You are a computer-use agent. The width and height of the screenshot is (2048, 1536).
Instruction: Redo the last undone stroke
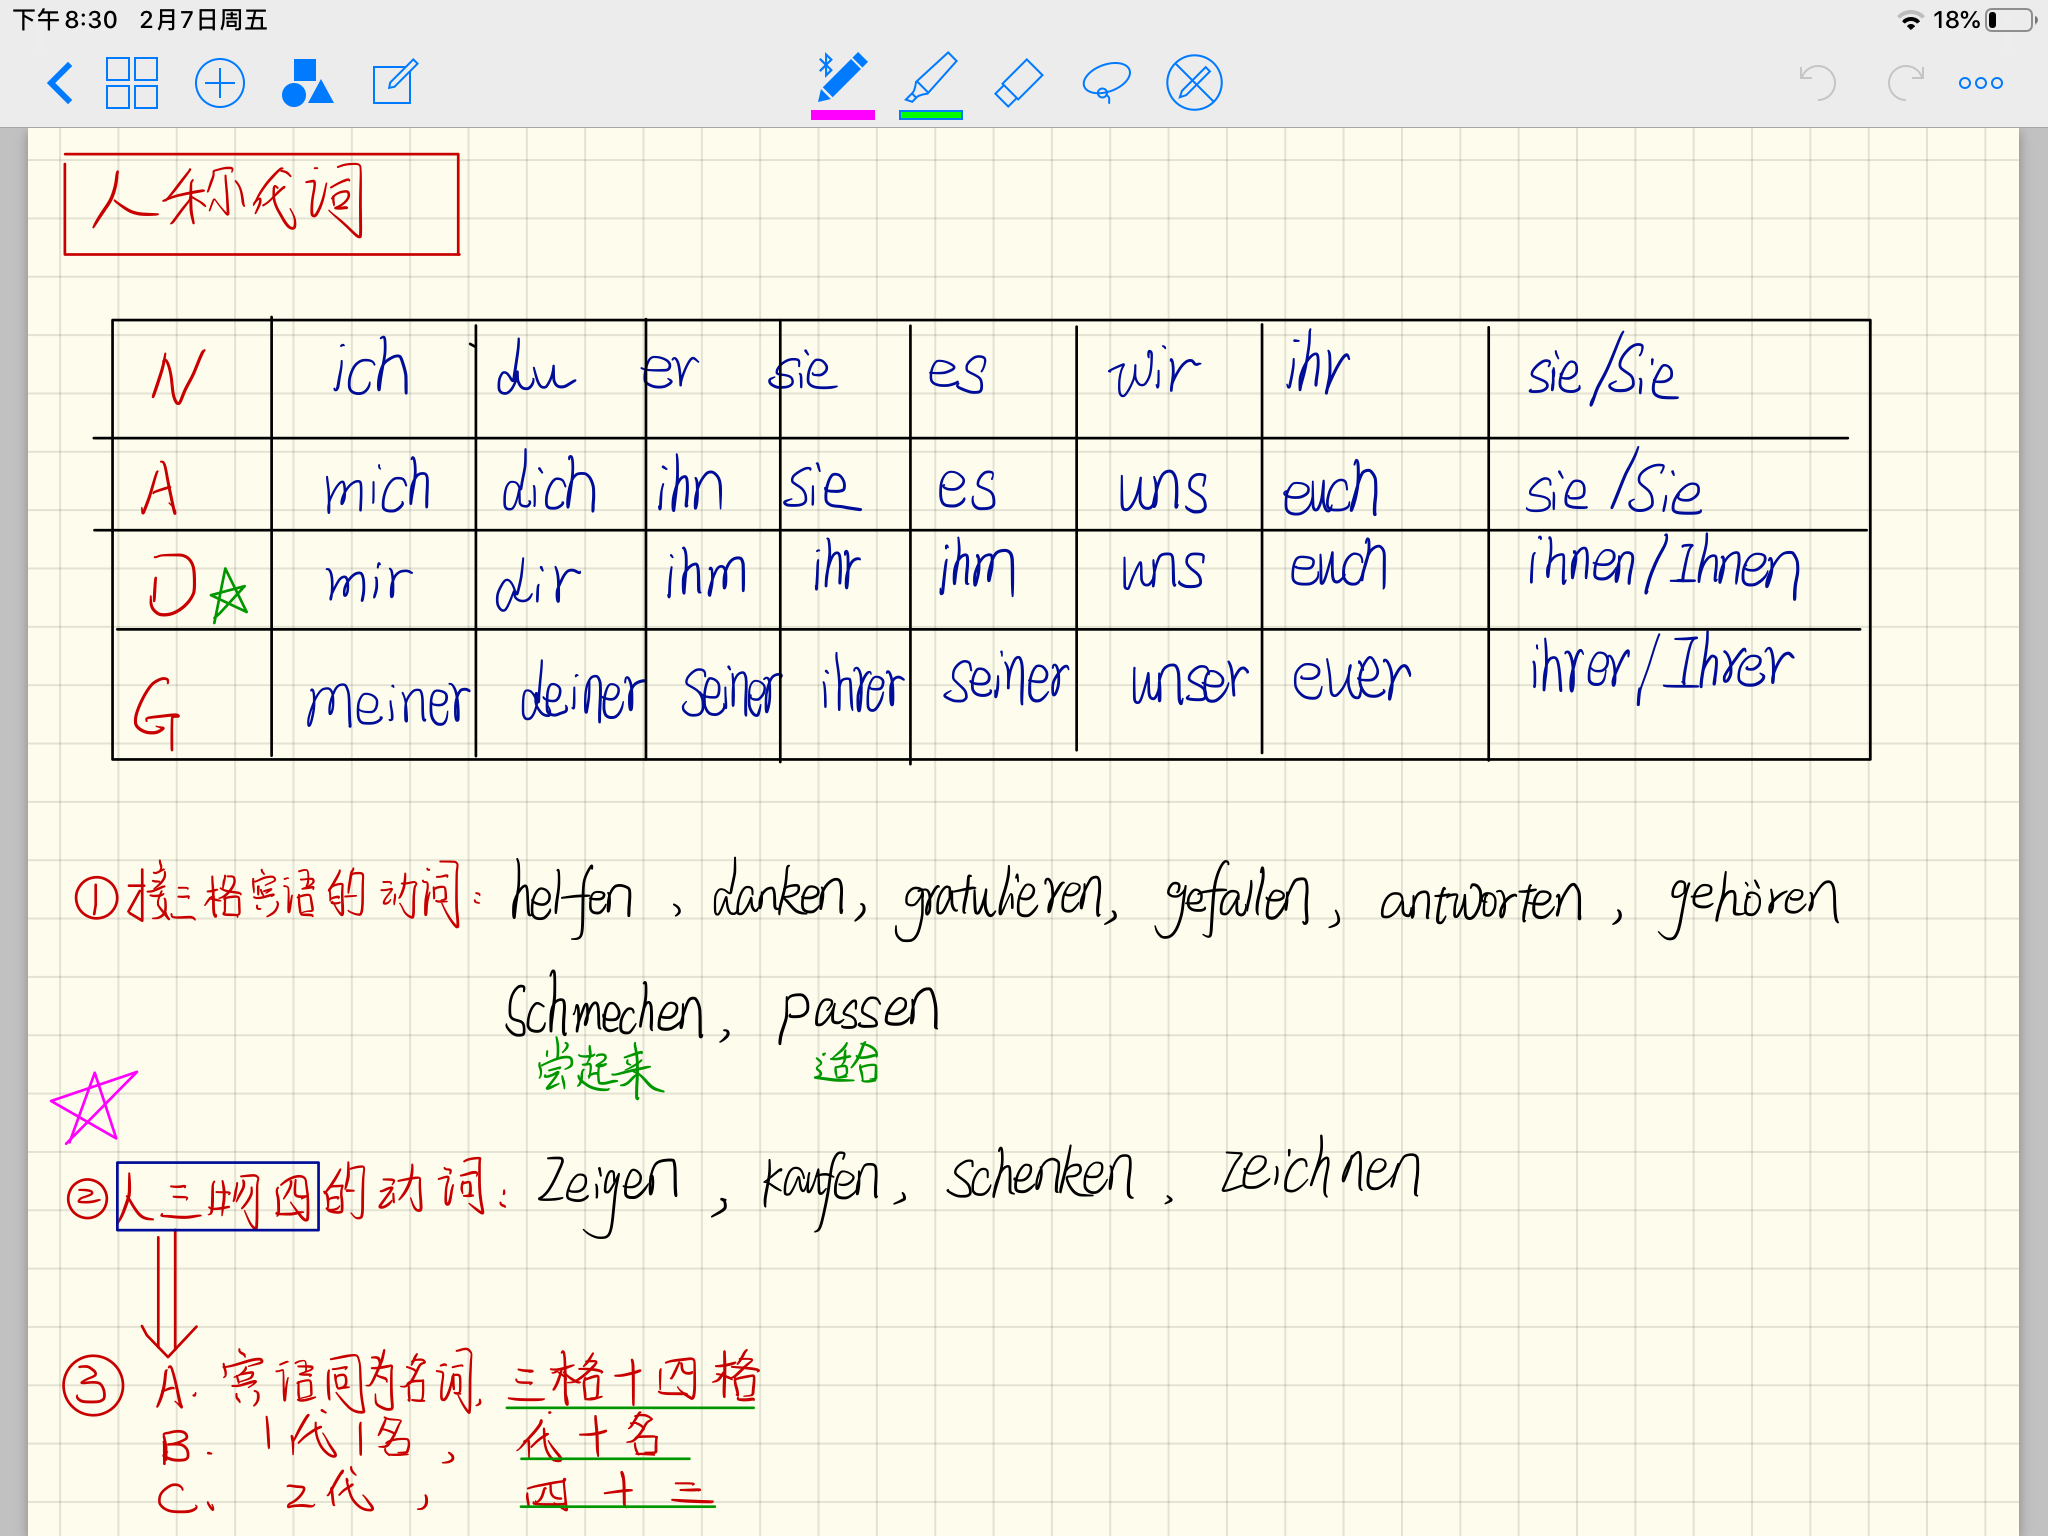tap(1904, 83)
